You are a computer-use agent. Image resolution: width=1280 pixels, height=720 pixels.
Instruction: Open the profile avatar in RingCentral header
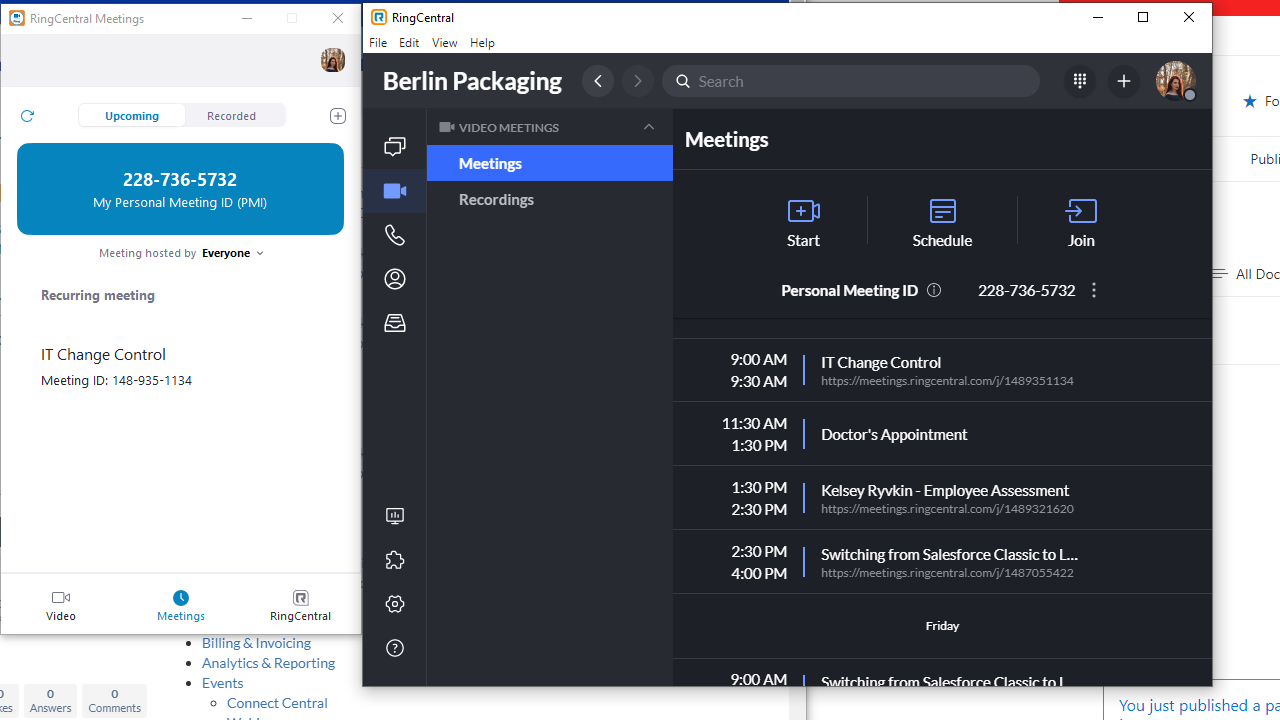point(1175,81)
